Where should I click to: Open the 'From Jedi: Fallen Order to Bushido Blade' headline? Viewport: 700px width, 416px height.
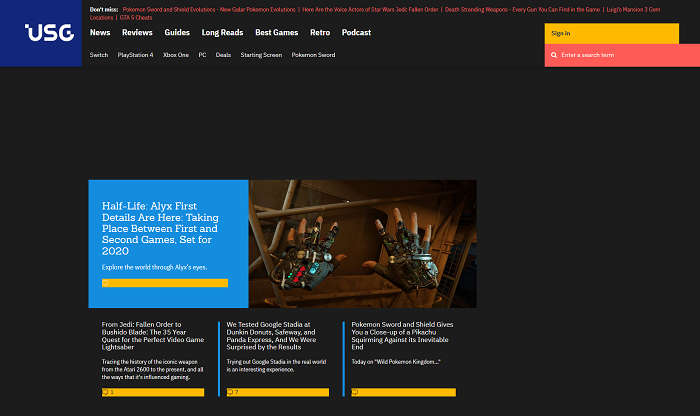(153, 336)
